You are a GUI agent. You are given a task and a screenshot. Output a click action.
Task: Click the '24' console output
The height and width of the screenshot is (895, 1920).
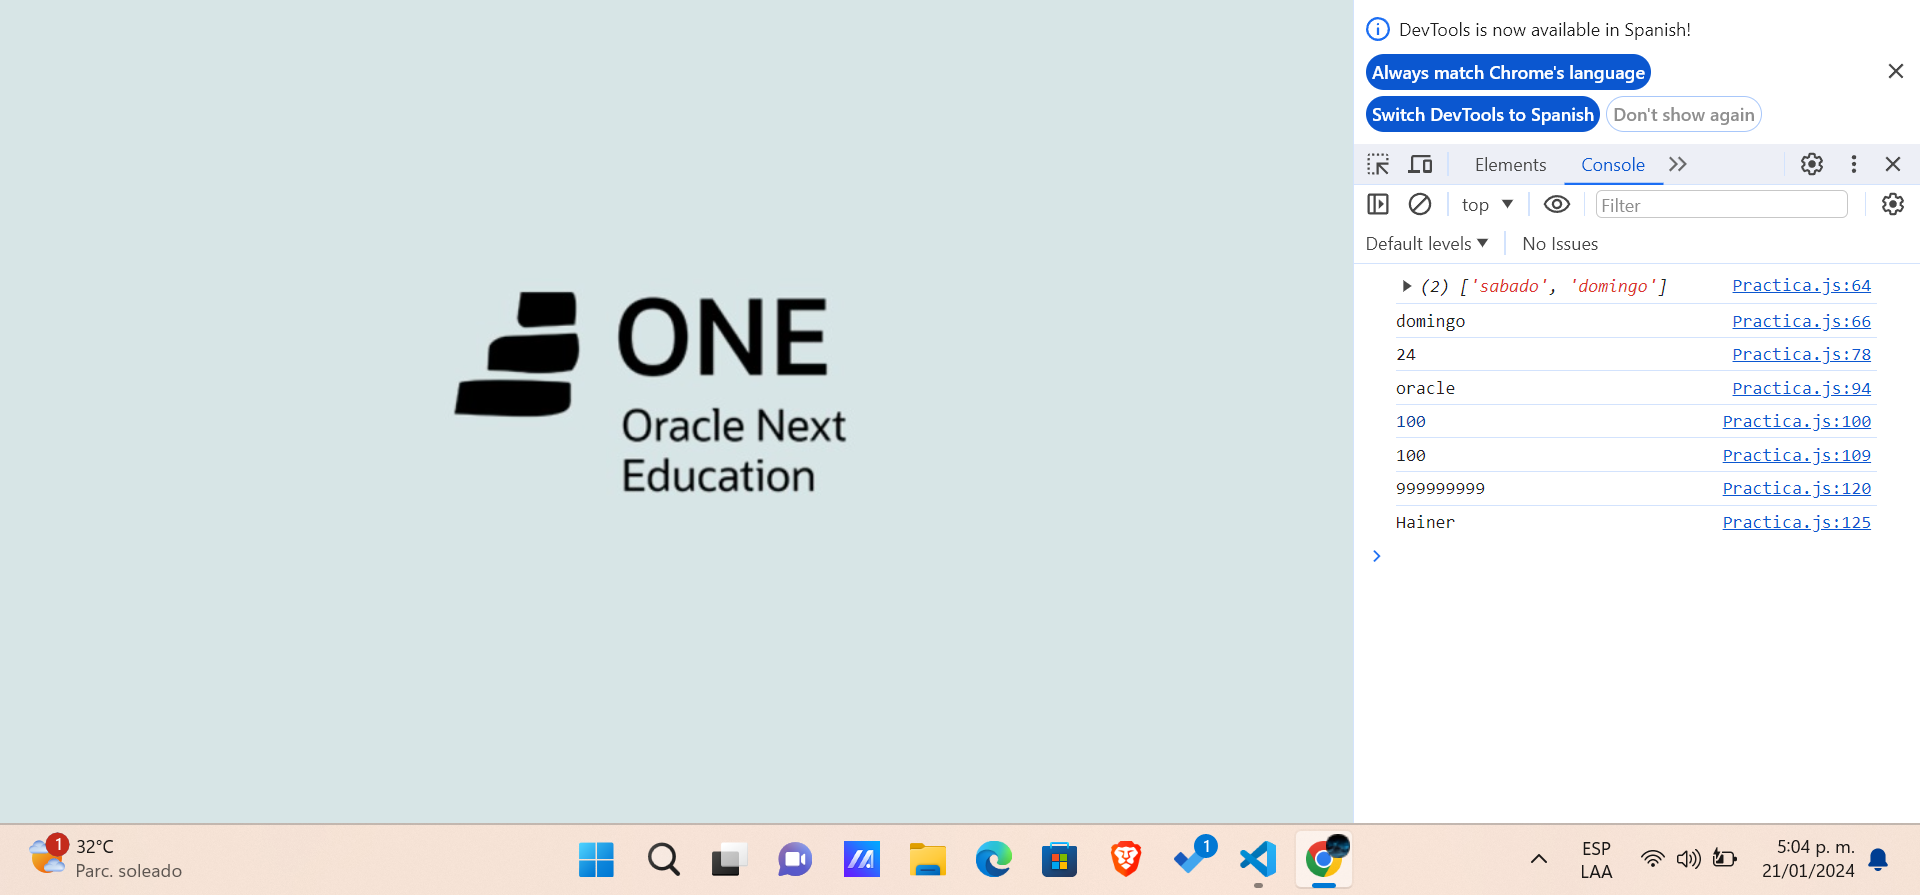click(x=1406, y=354)
